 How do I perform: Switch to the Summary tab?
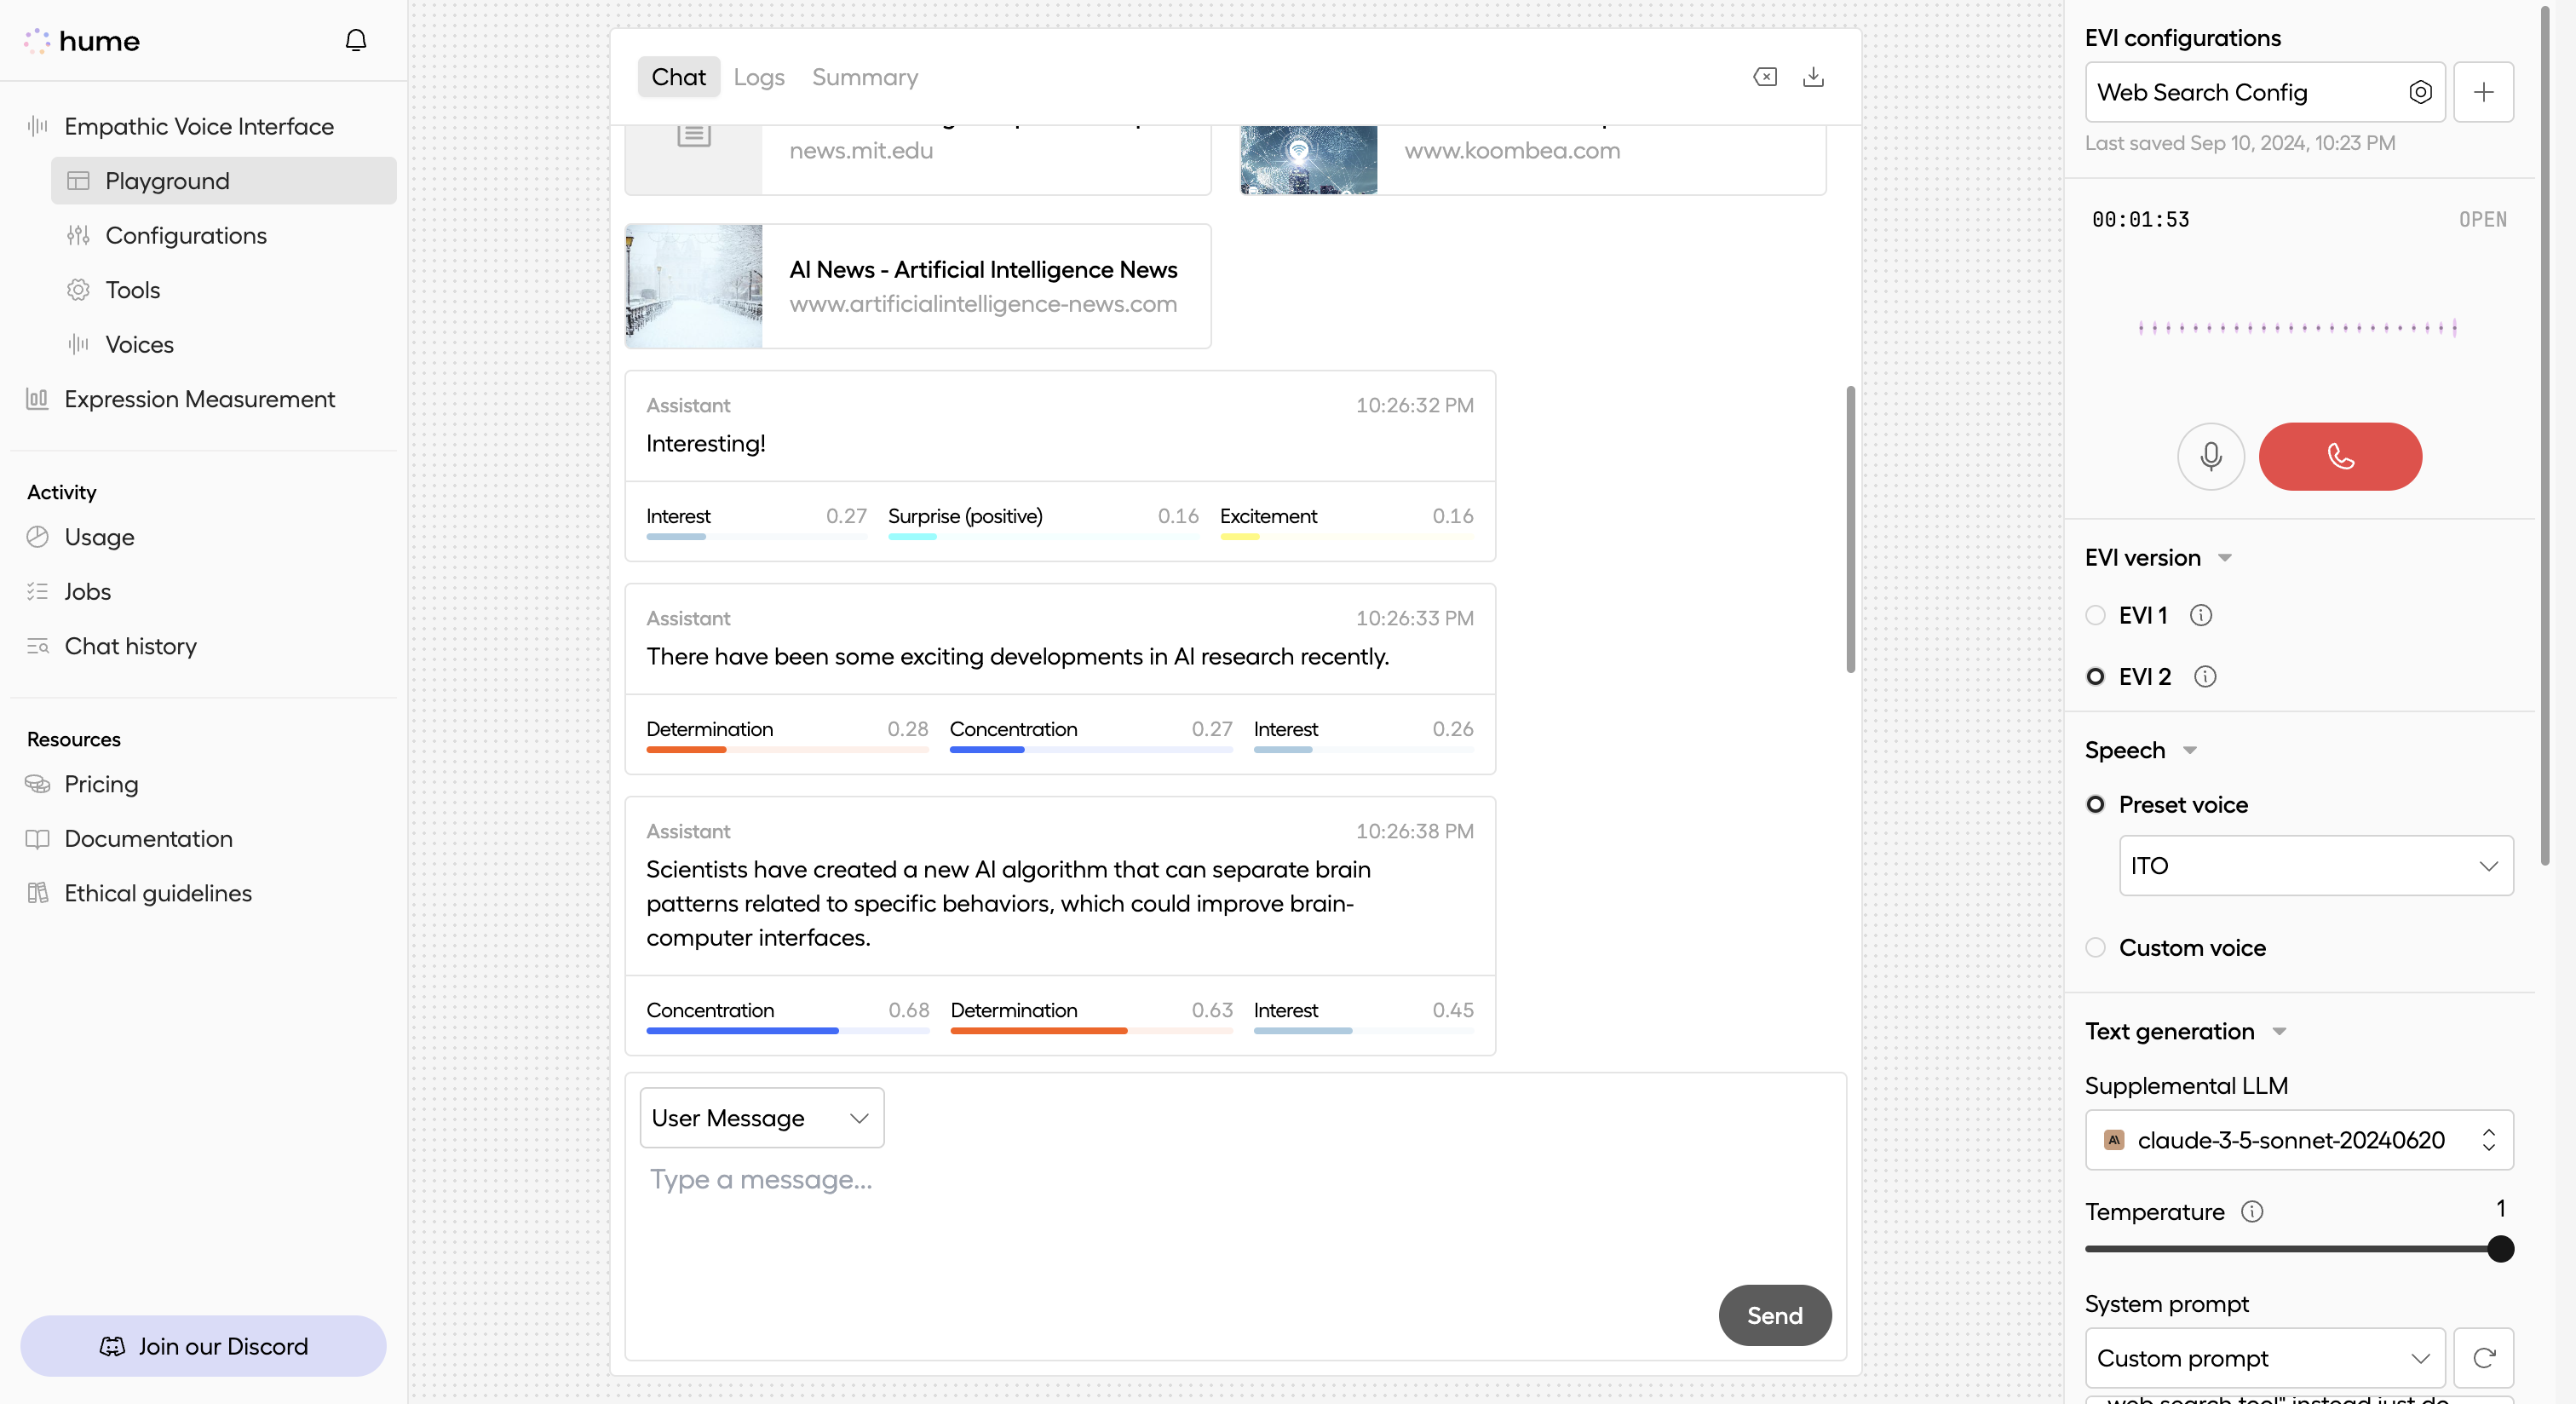864,77
